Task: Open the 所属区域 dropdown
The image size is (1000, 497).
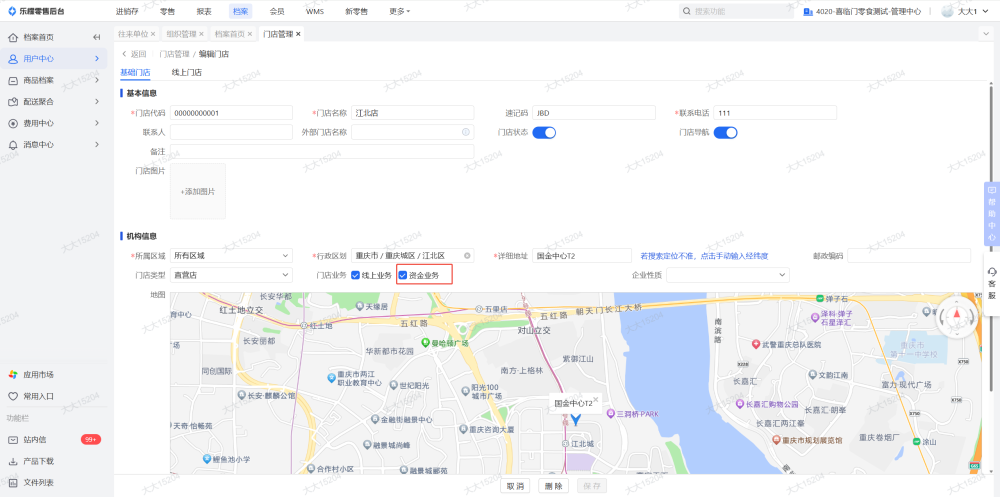Action: [x=231, y=255]
